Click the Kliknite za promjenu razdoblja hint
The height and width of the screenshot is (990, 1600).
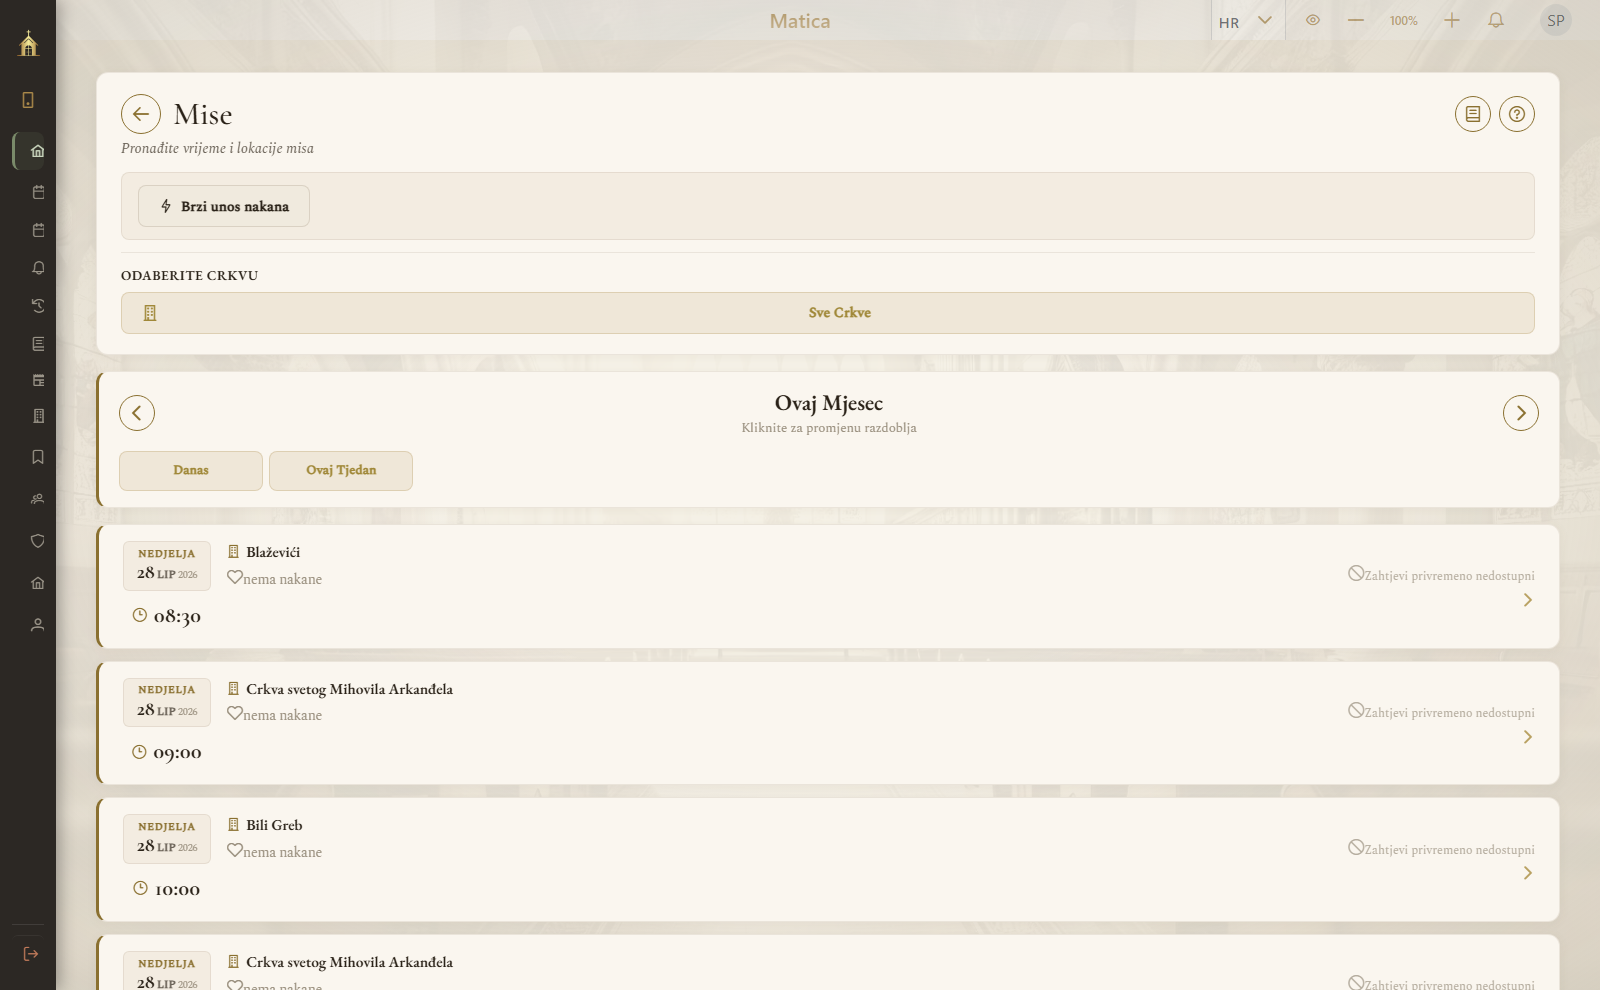[829, 428]
